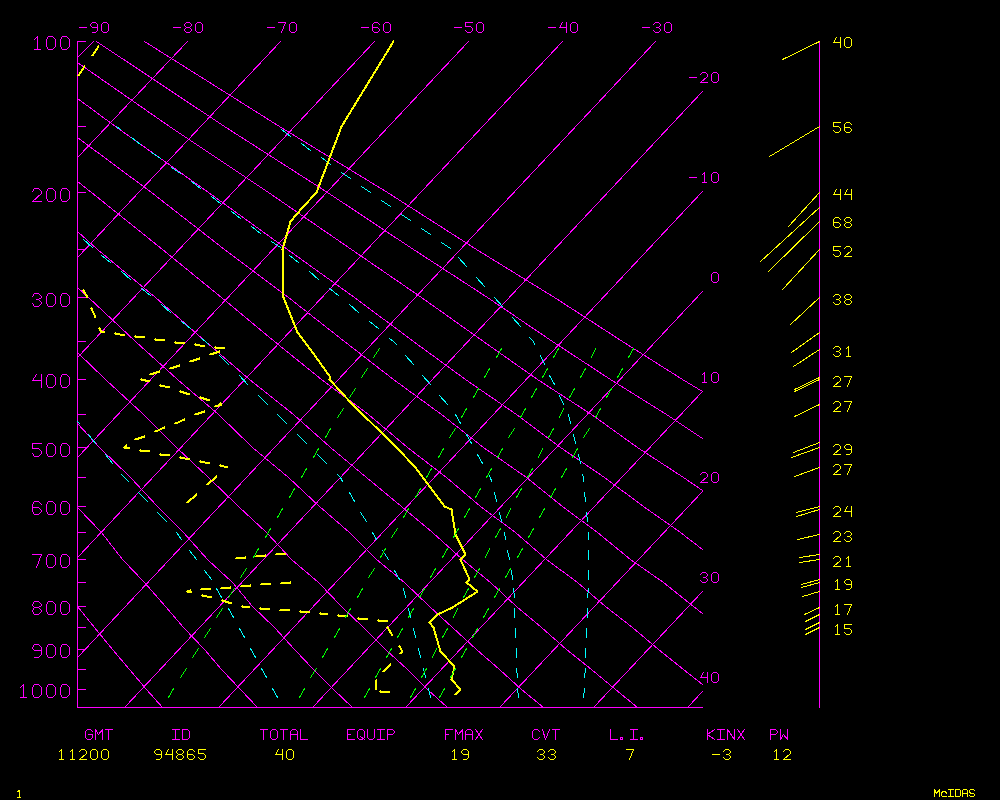Click the 100 pressure level label
Image resolution: width=1000 pixels, height=800 pixels.
point(51,43)
